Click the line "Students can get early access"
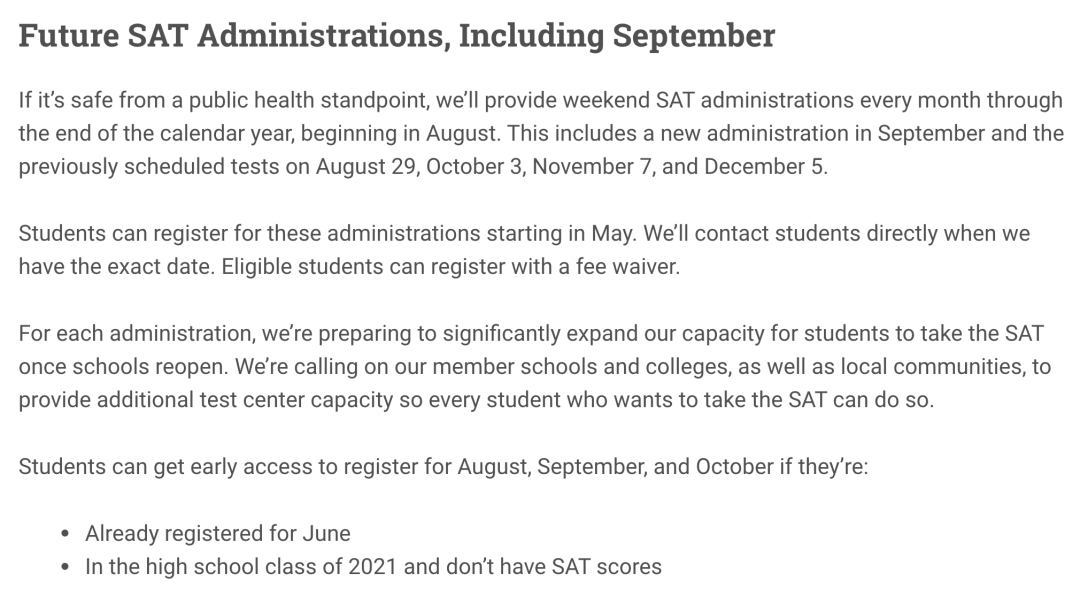1080x596 pixels. tap(443, 467)
